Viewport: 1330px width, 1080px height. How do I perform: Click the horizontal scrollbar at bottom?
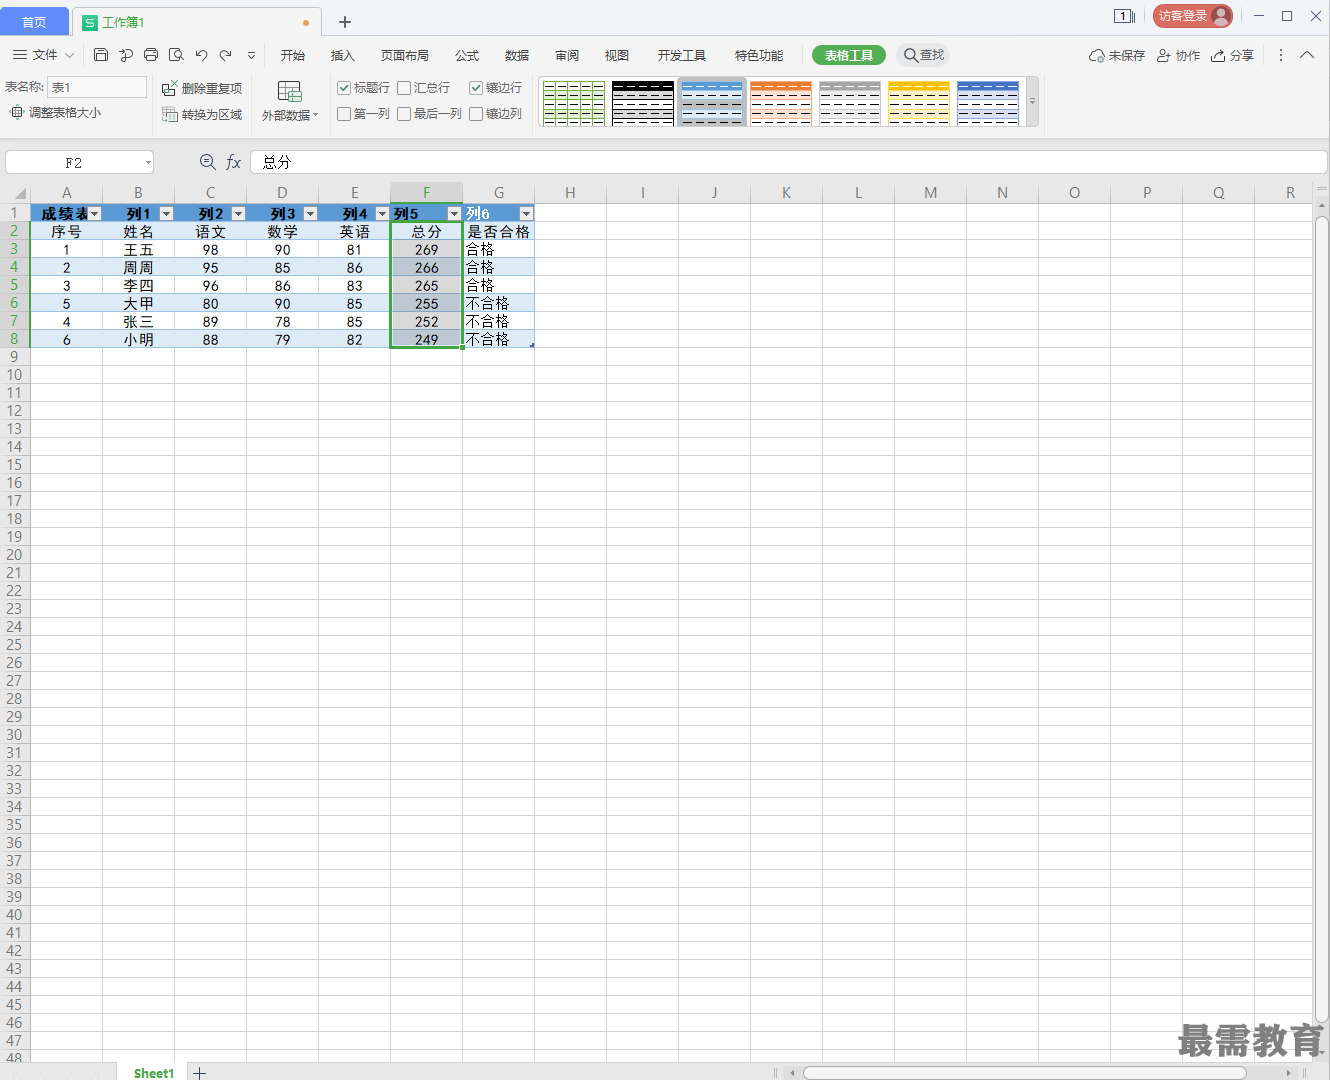pyautogui.click(x=1024, y=1073)
